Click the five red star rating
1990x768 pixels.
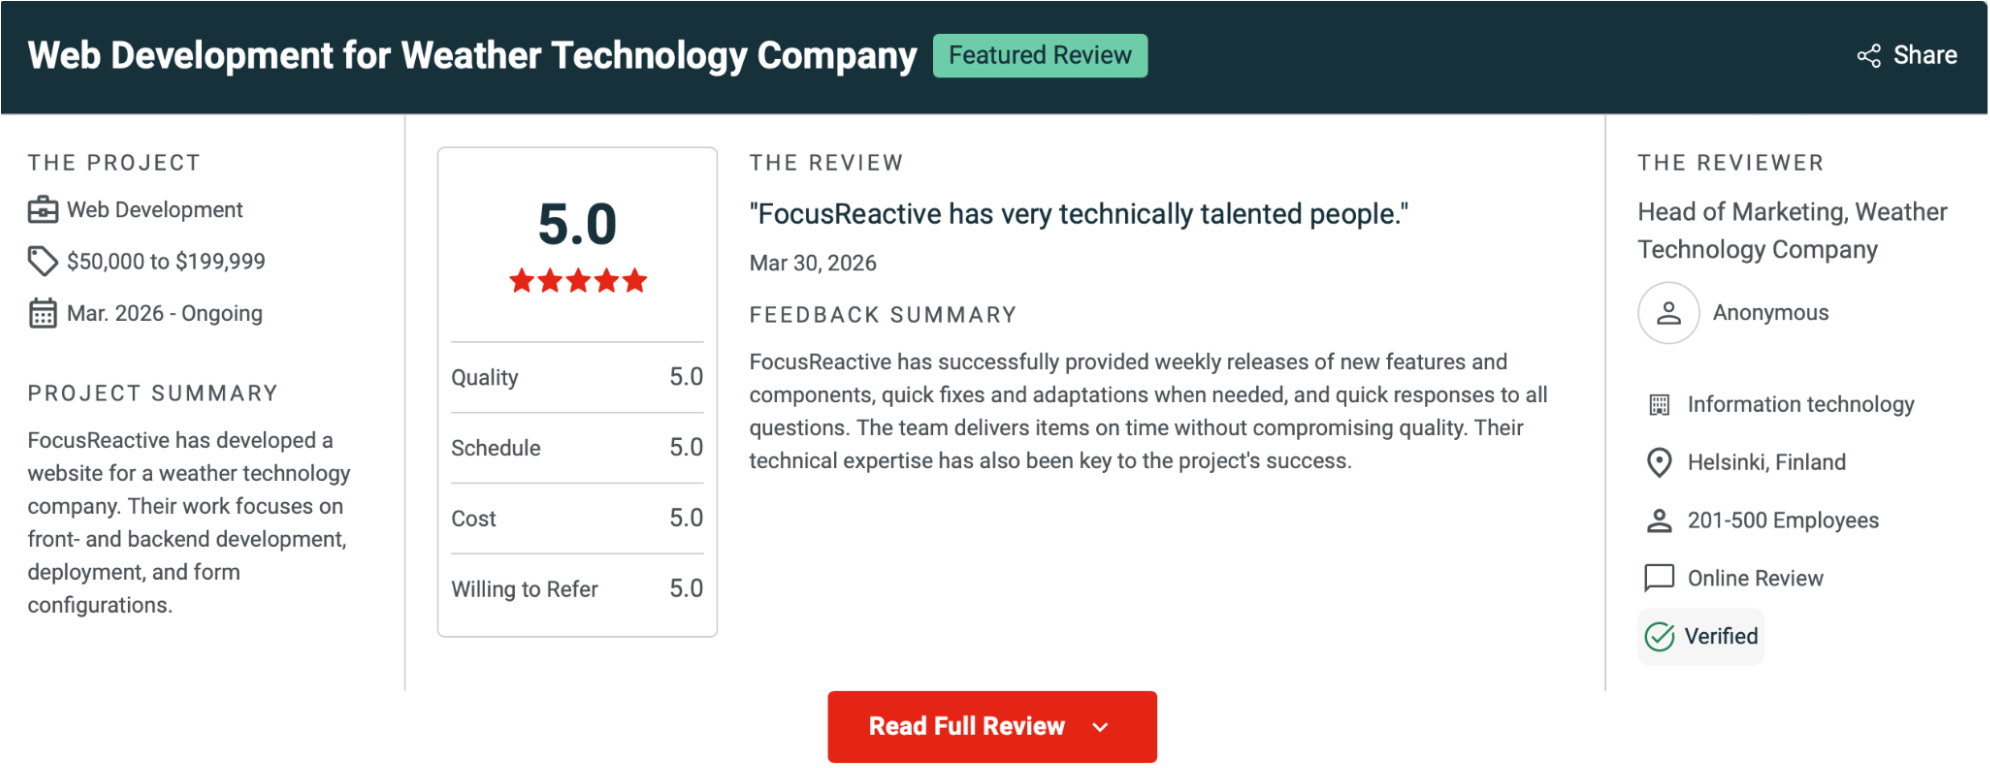(578, 281)
